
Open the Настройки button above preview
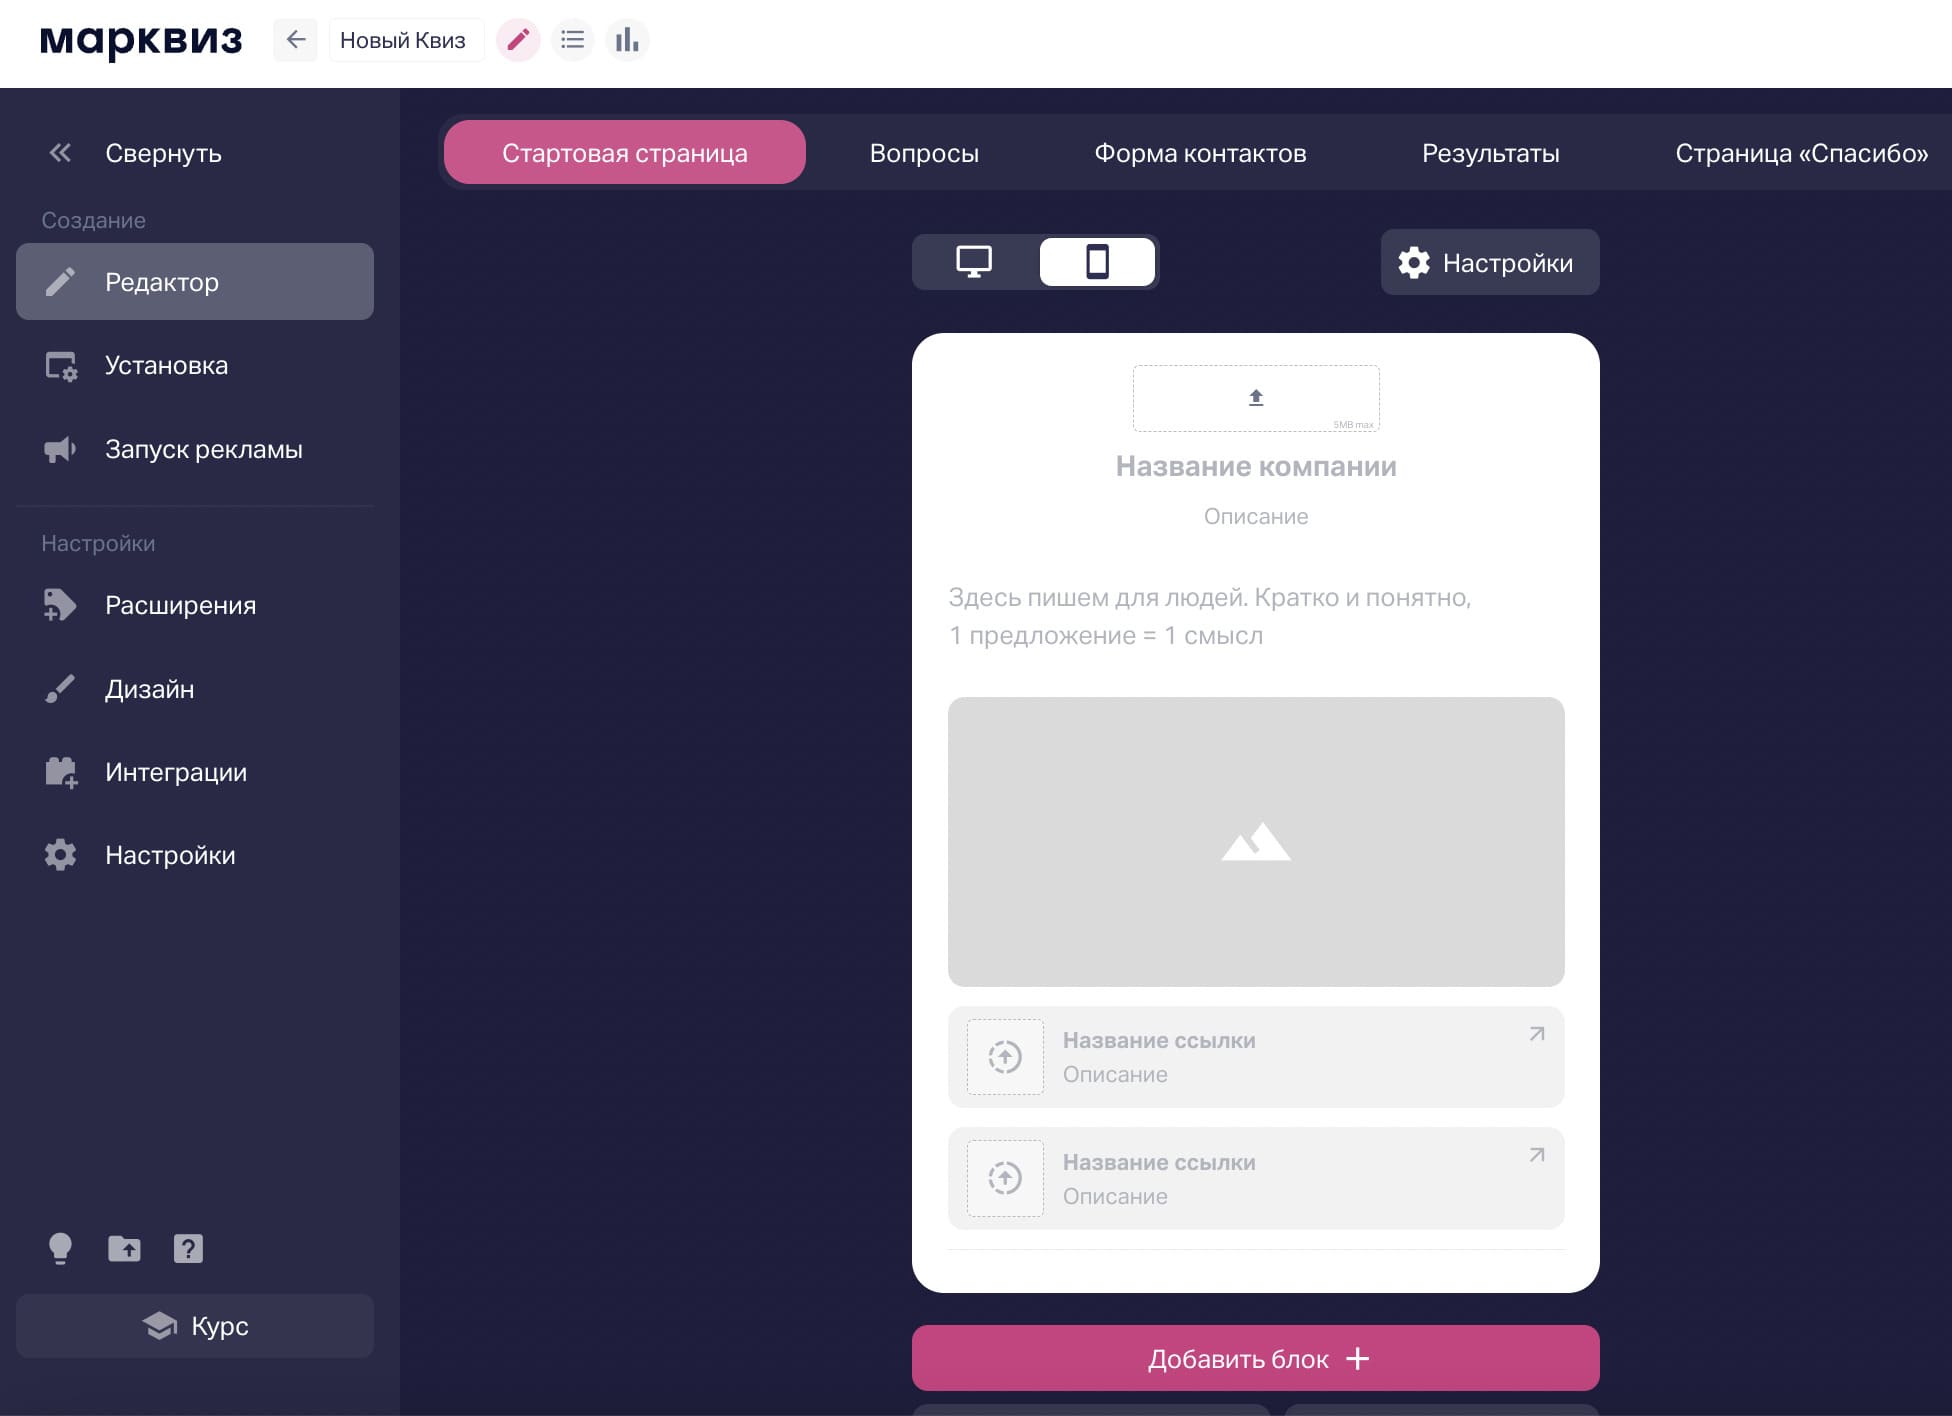click(1489, 262)
